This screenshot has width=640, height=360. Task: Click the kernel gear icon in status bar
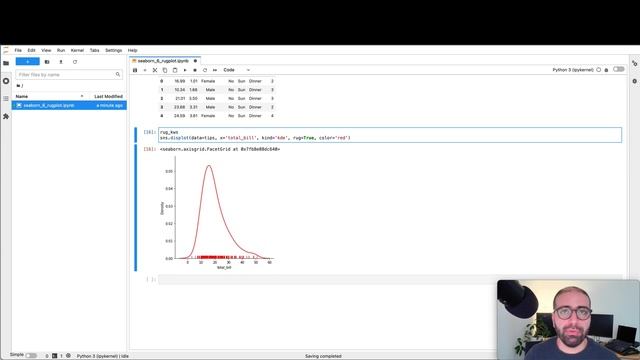tap(68, 356)
